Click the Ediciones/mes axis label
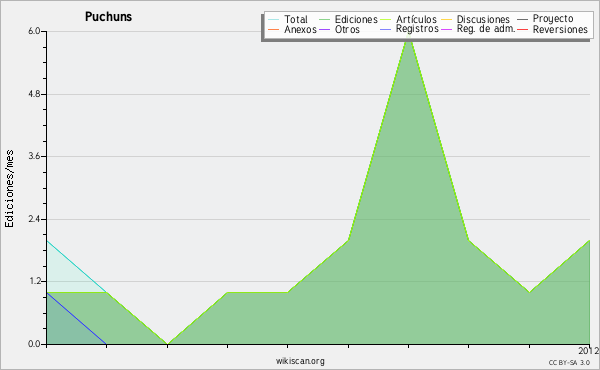Viewport: 600px width, 370px height. [9, 189]
